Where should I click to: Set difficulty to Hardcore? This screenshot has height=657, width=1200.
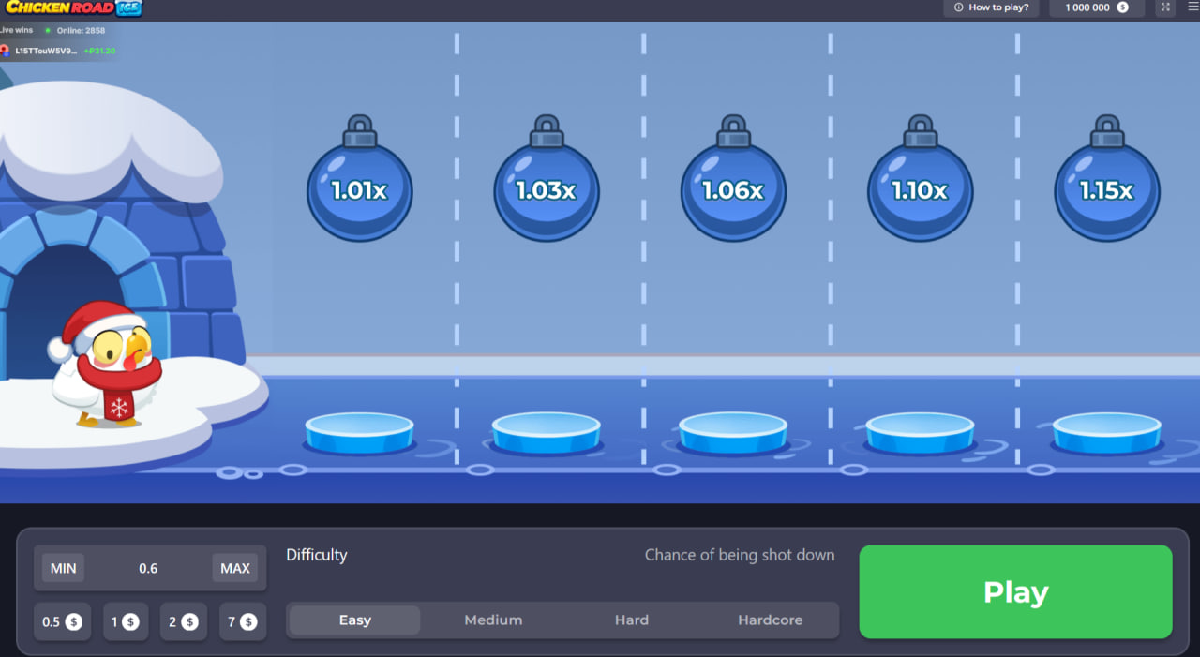(x=770, y=620)
